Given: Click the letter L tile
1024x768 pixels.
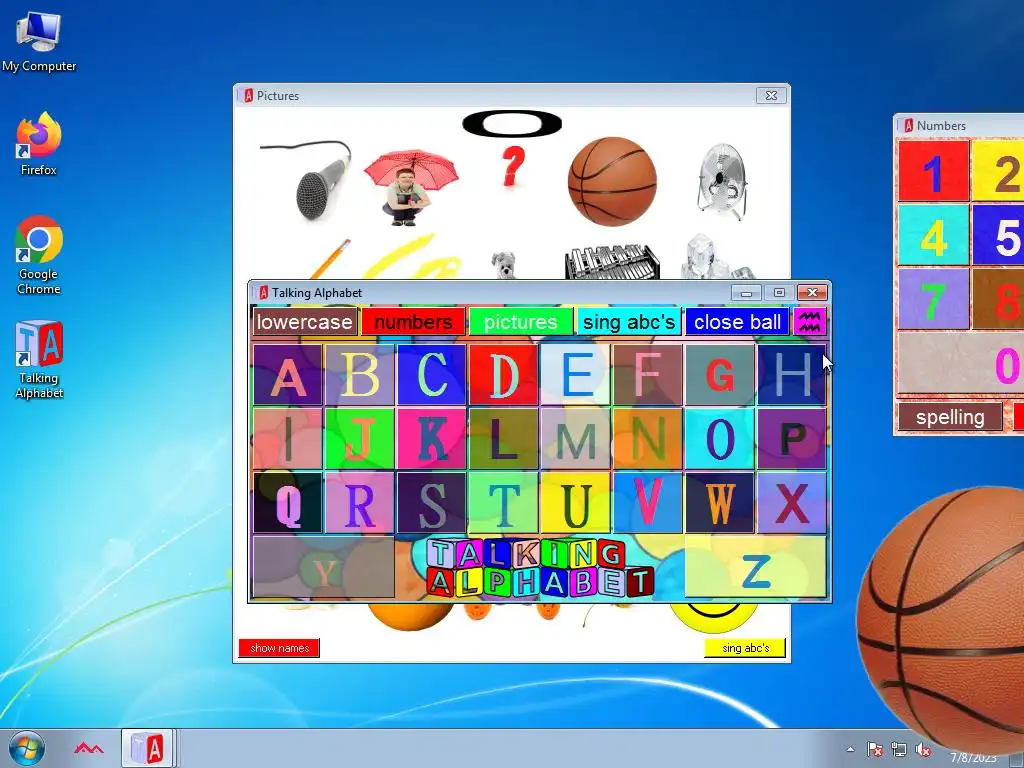Looking at the screenshot, I should tap(504, 439).
